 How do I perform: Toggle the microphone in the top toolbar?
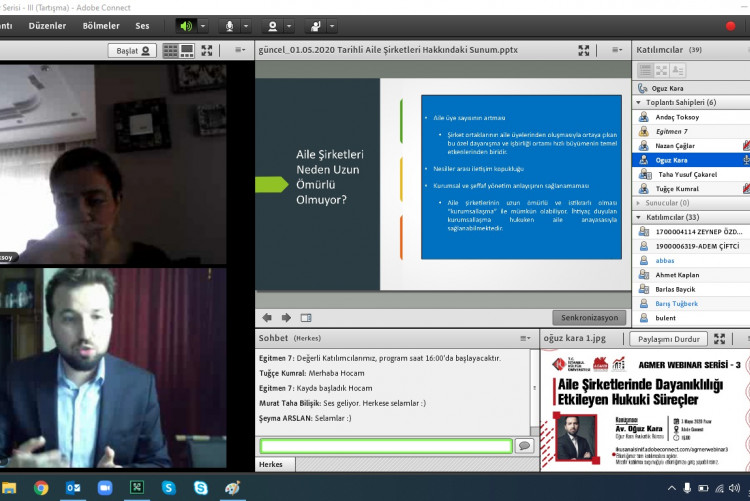click(x=229, y=26)
